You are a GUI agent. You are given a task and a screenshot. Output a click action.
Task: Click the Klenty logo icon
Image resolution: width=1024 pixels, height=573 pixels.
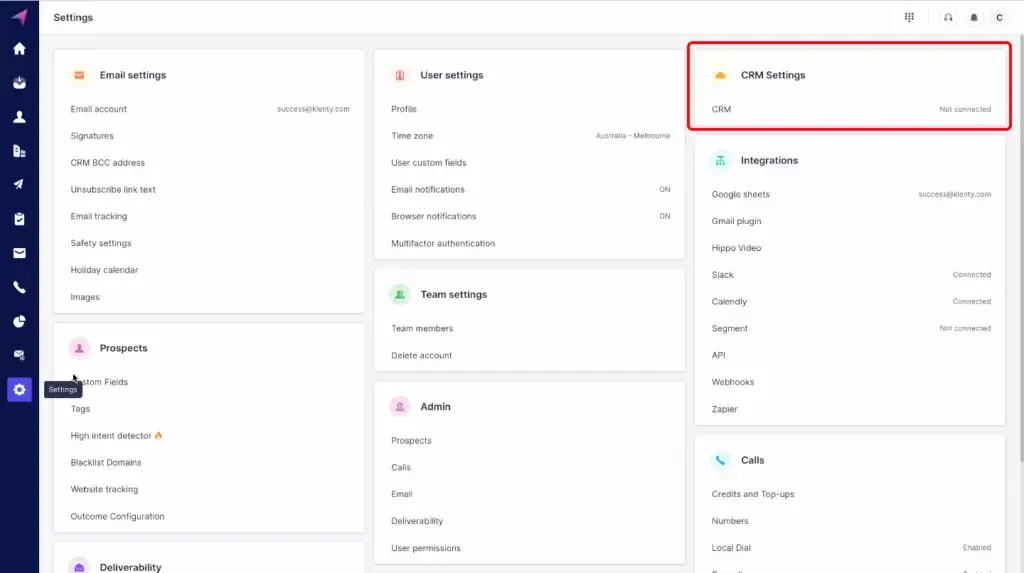20,17
